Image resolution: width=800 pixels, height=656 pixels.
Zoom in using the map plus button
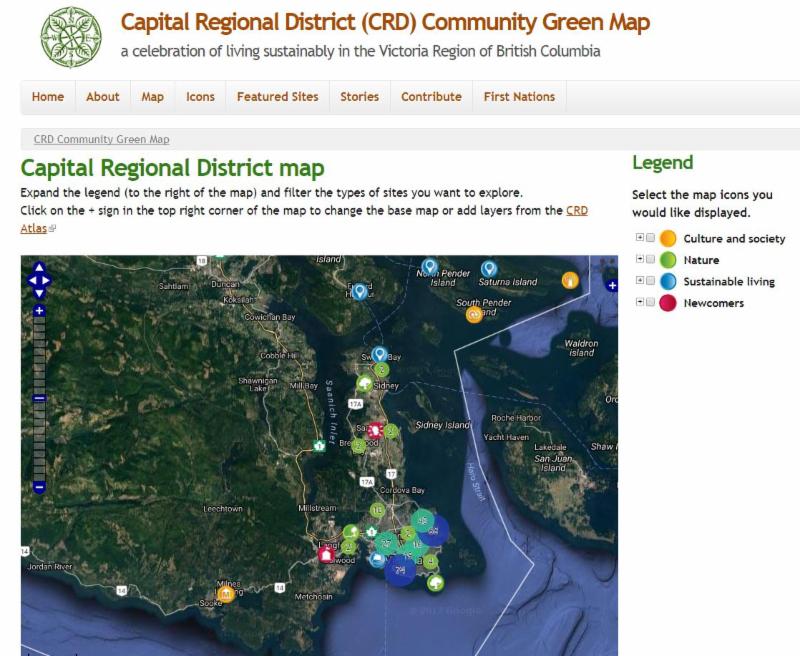[x=39, y=311]
